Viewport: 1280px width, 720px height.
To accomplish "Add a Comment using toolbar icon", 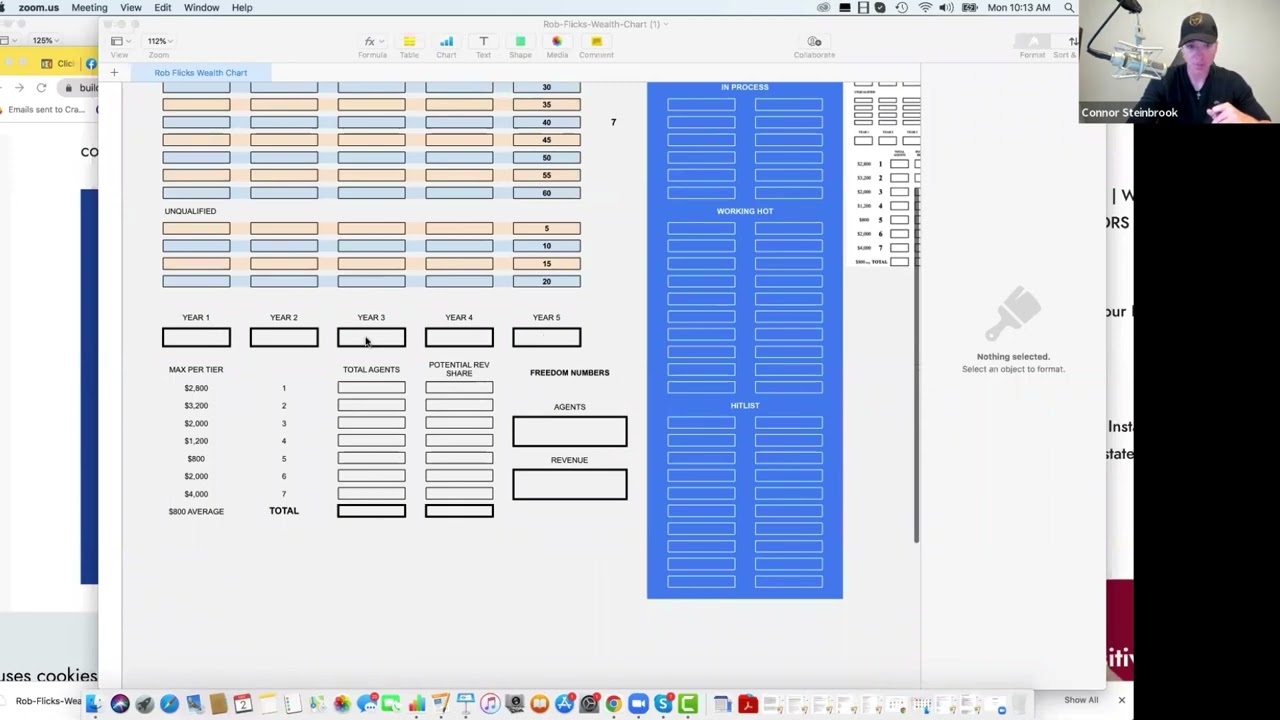I will [596, 43].
